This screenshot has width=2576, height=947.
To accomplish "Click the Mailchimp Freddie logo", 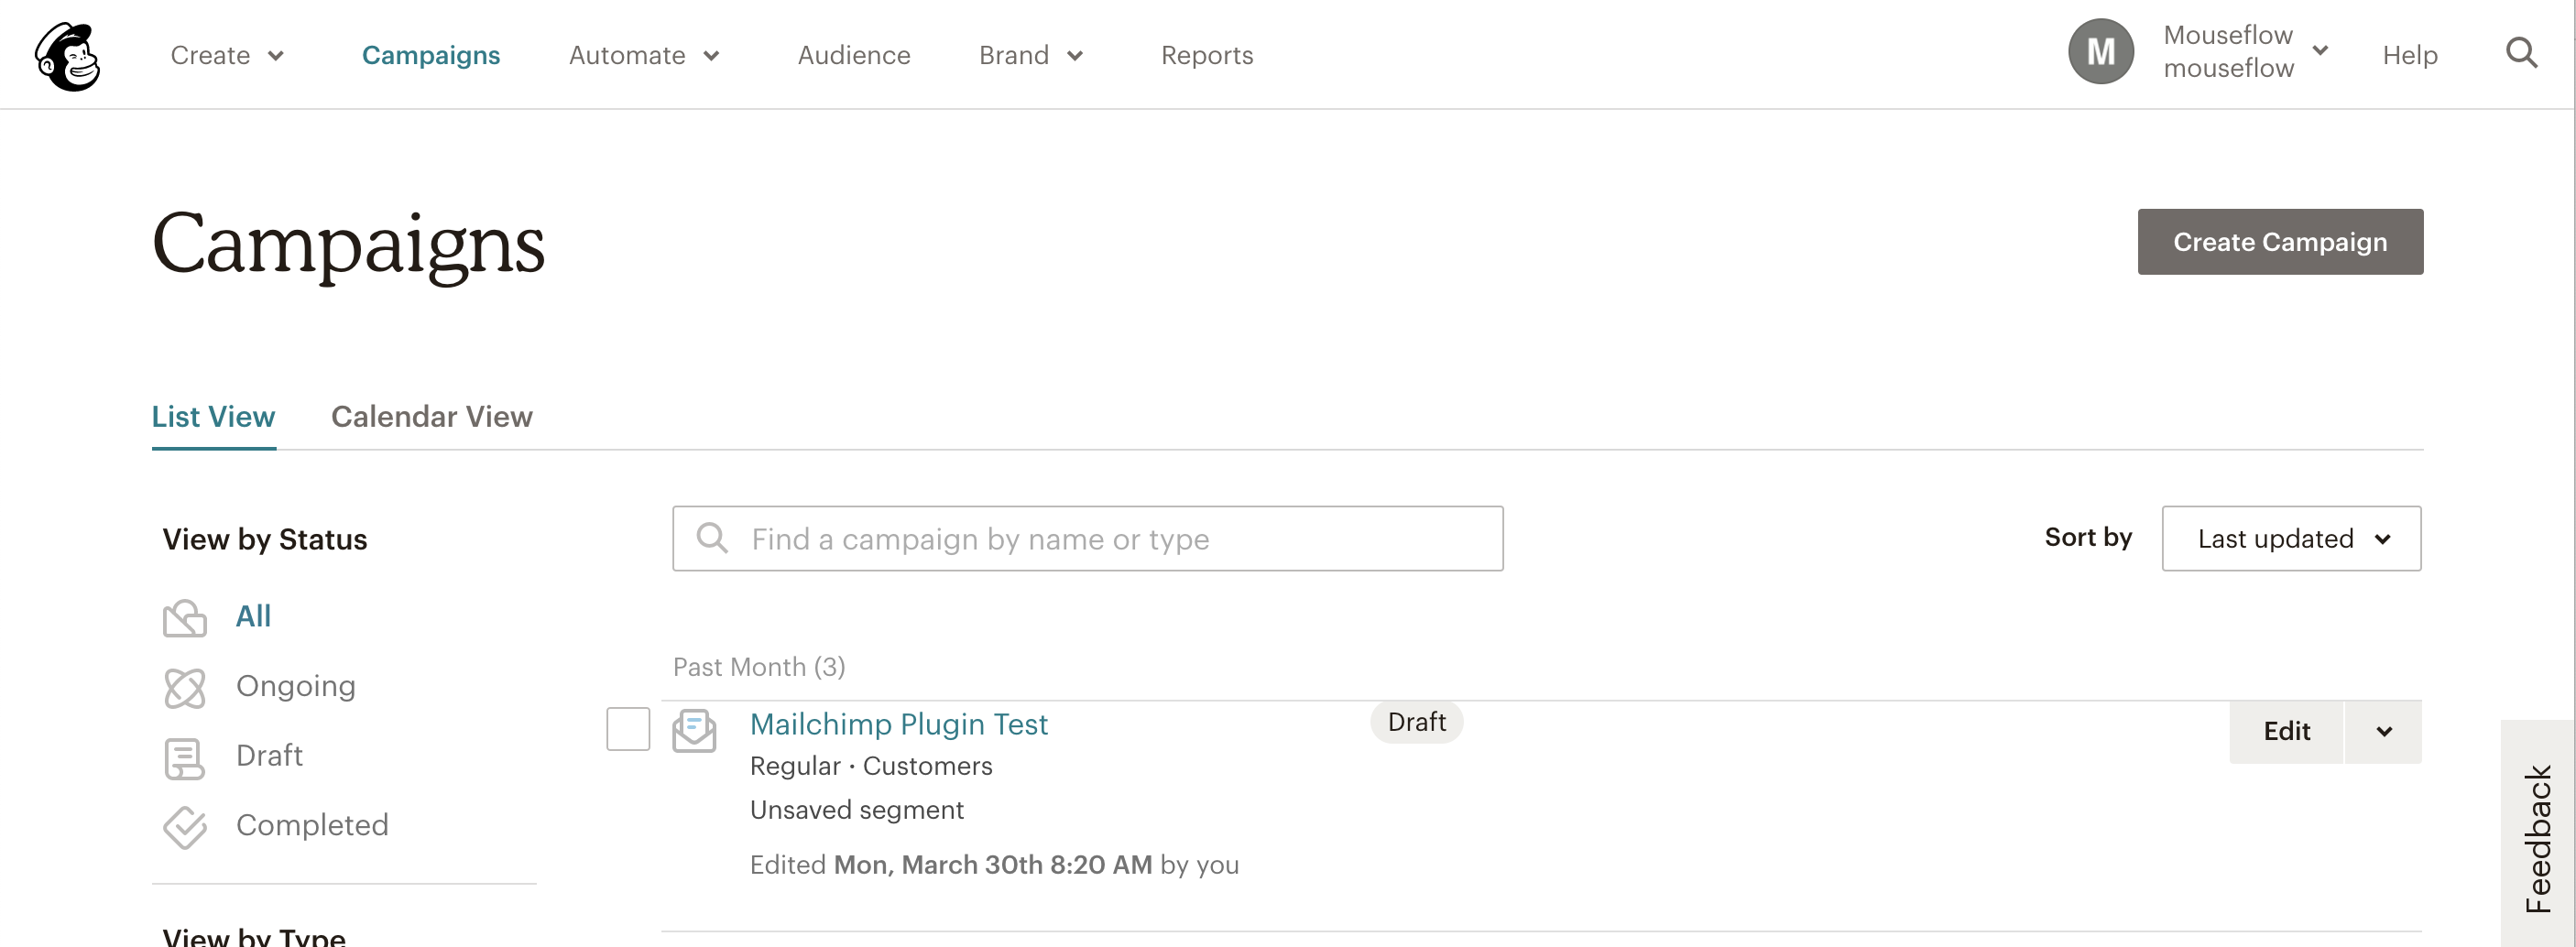I will [x=68, y=56].
